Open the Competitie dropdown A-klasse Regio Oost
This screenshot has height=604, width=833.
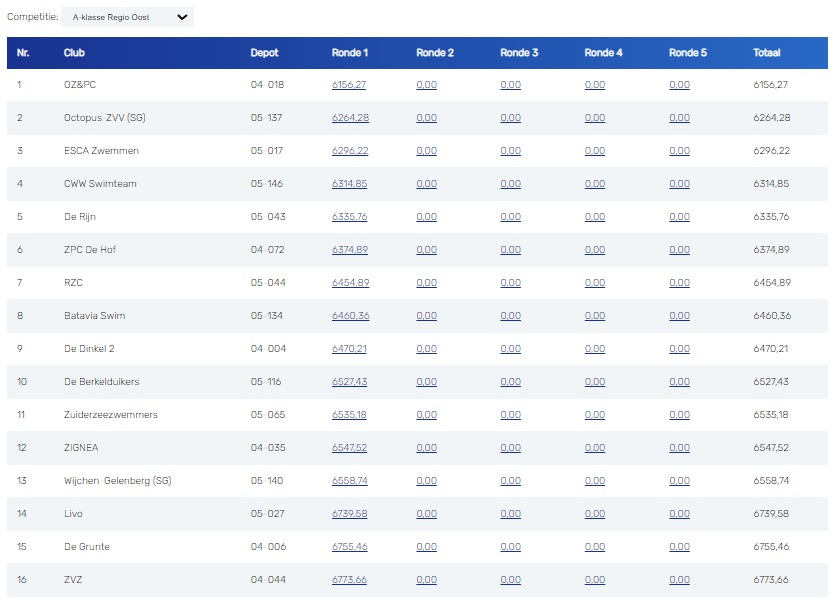(x=127, y=17)
